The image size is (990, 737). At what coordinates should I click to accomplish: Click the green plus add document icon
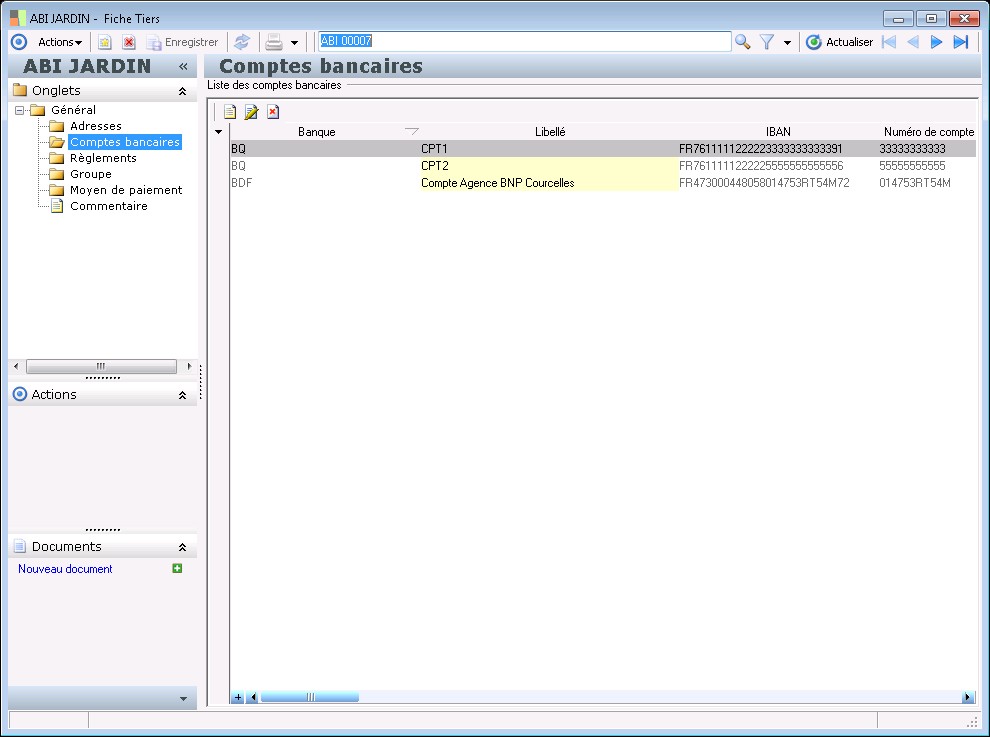pos(177,568)
